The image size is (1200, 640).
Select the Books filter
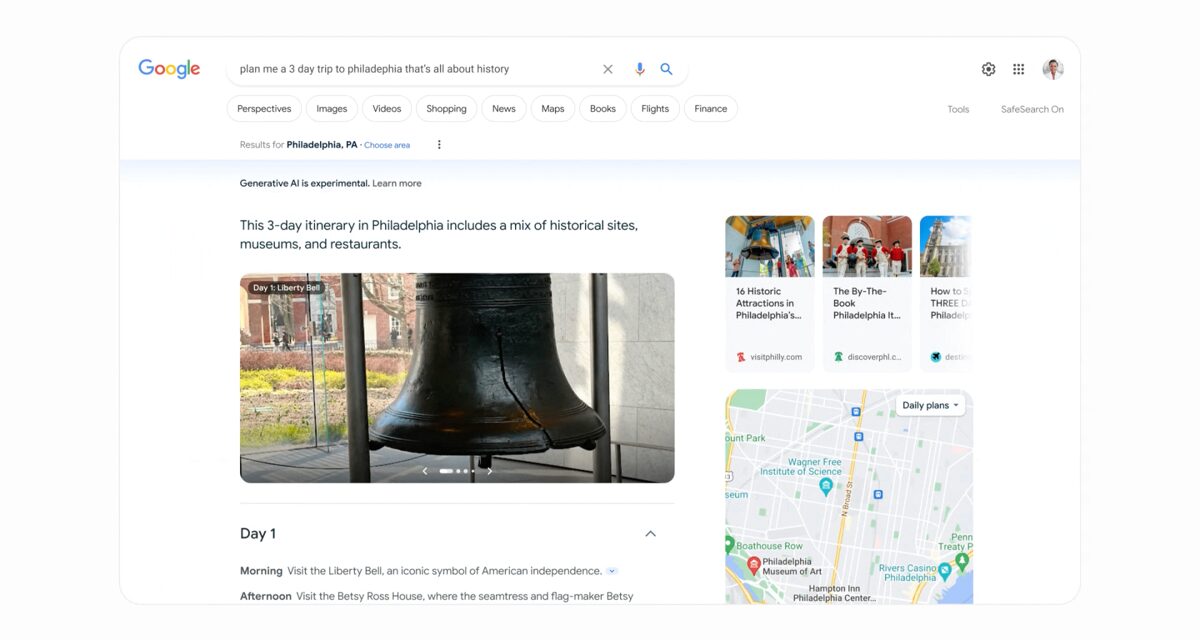coord(603,109)
